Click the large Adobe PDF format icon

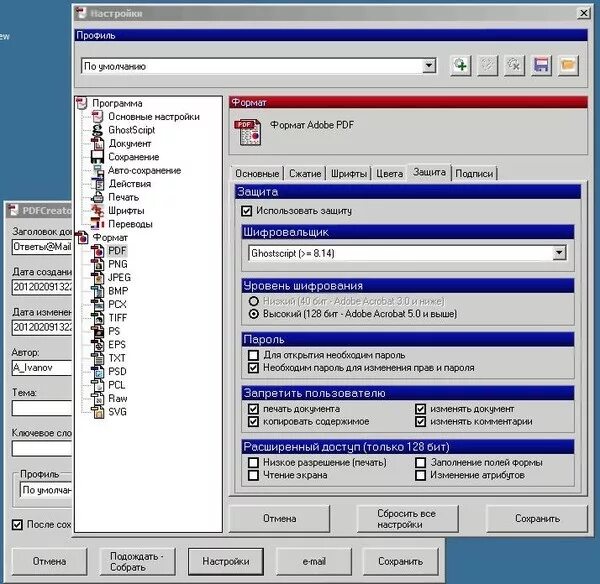[248, 132]
